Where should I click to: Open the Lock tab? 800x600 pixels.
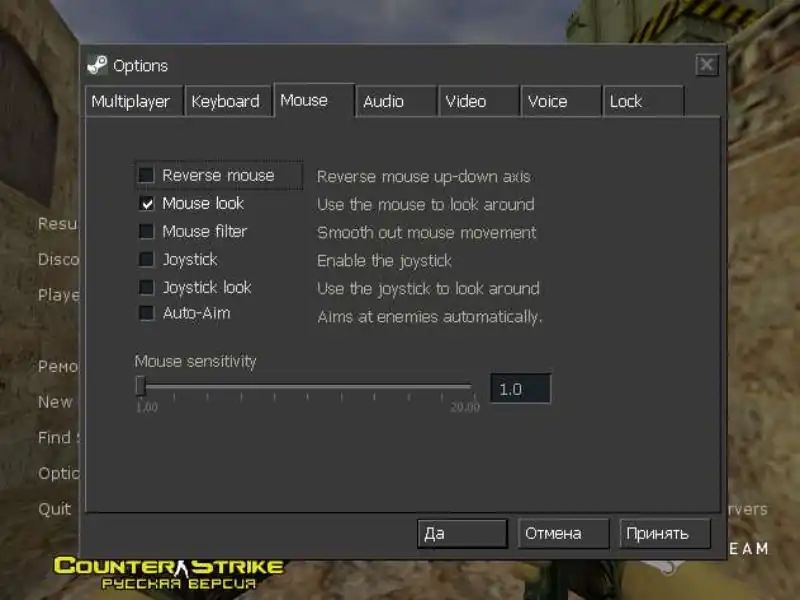643,101
